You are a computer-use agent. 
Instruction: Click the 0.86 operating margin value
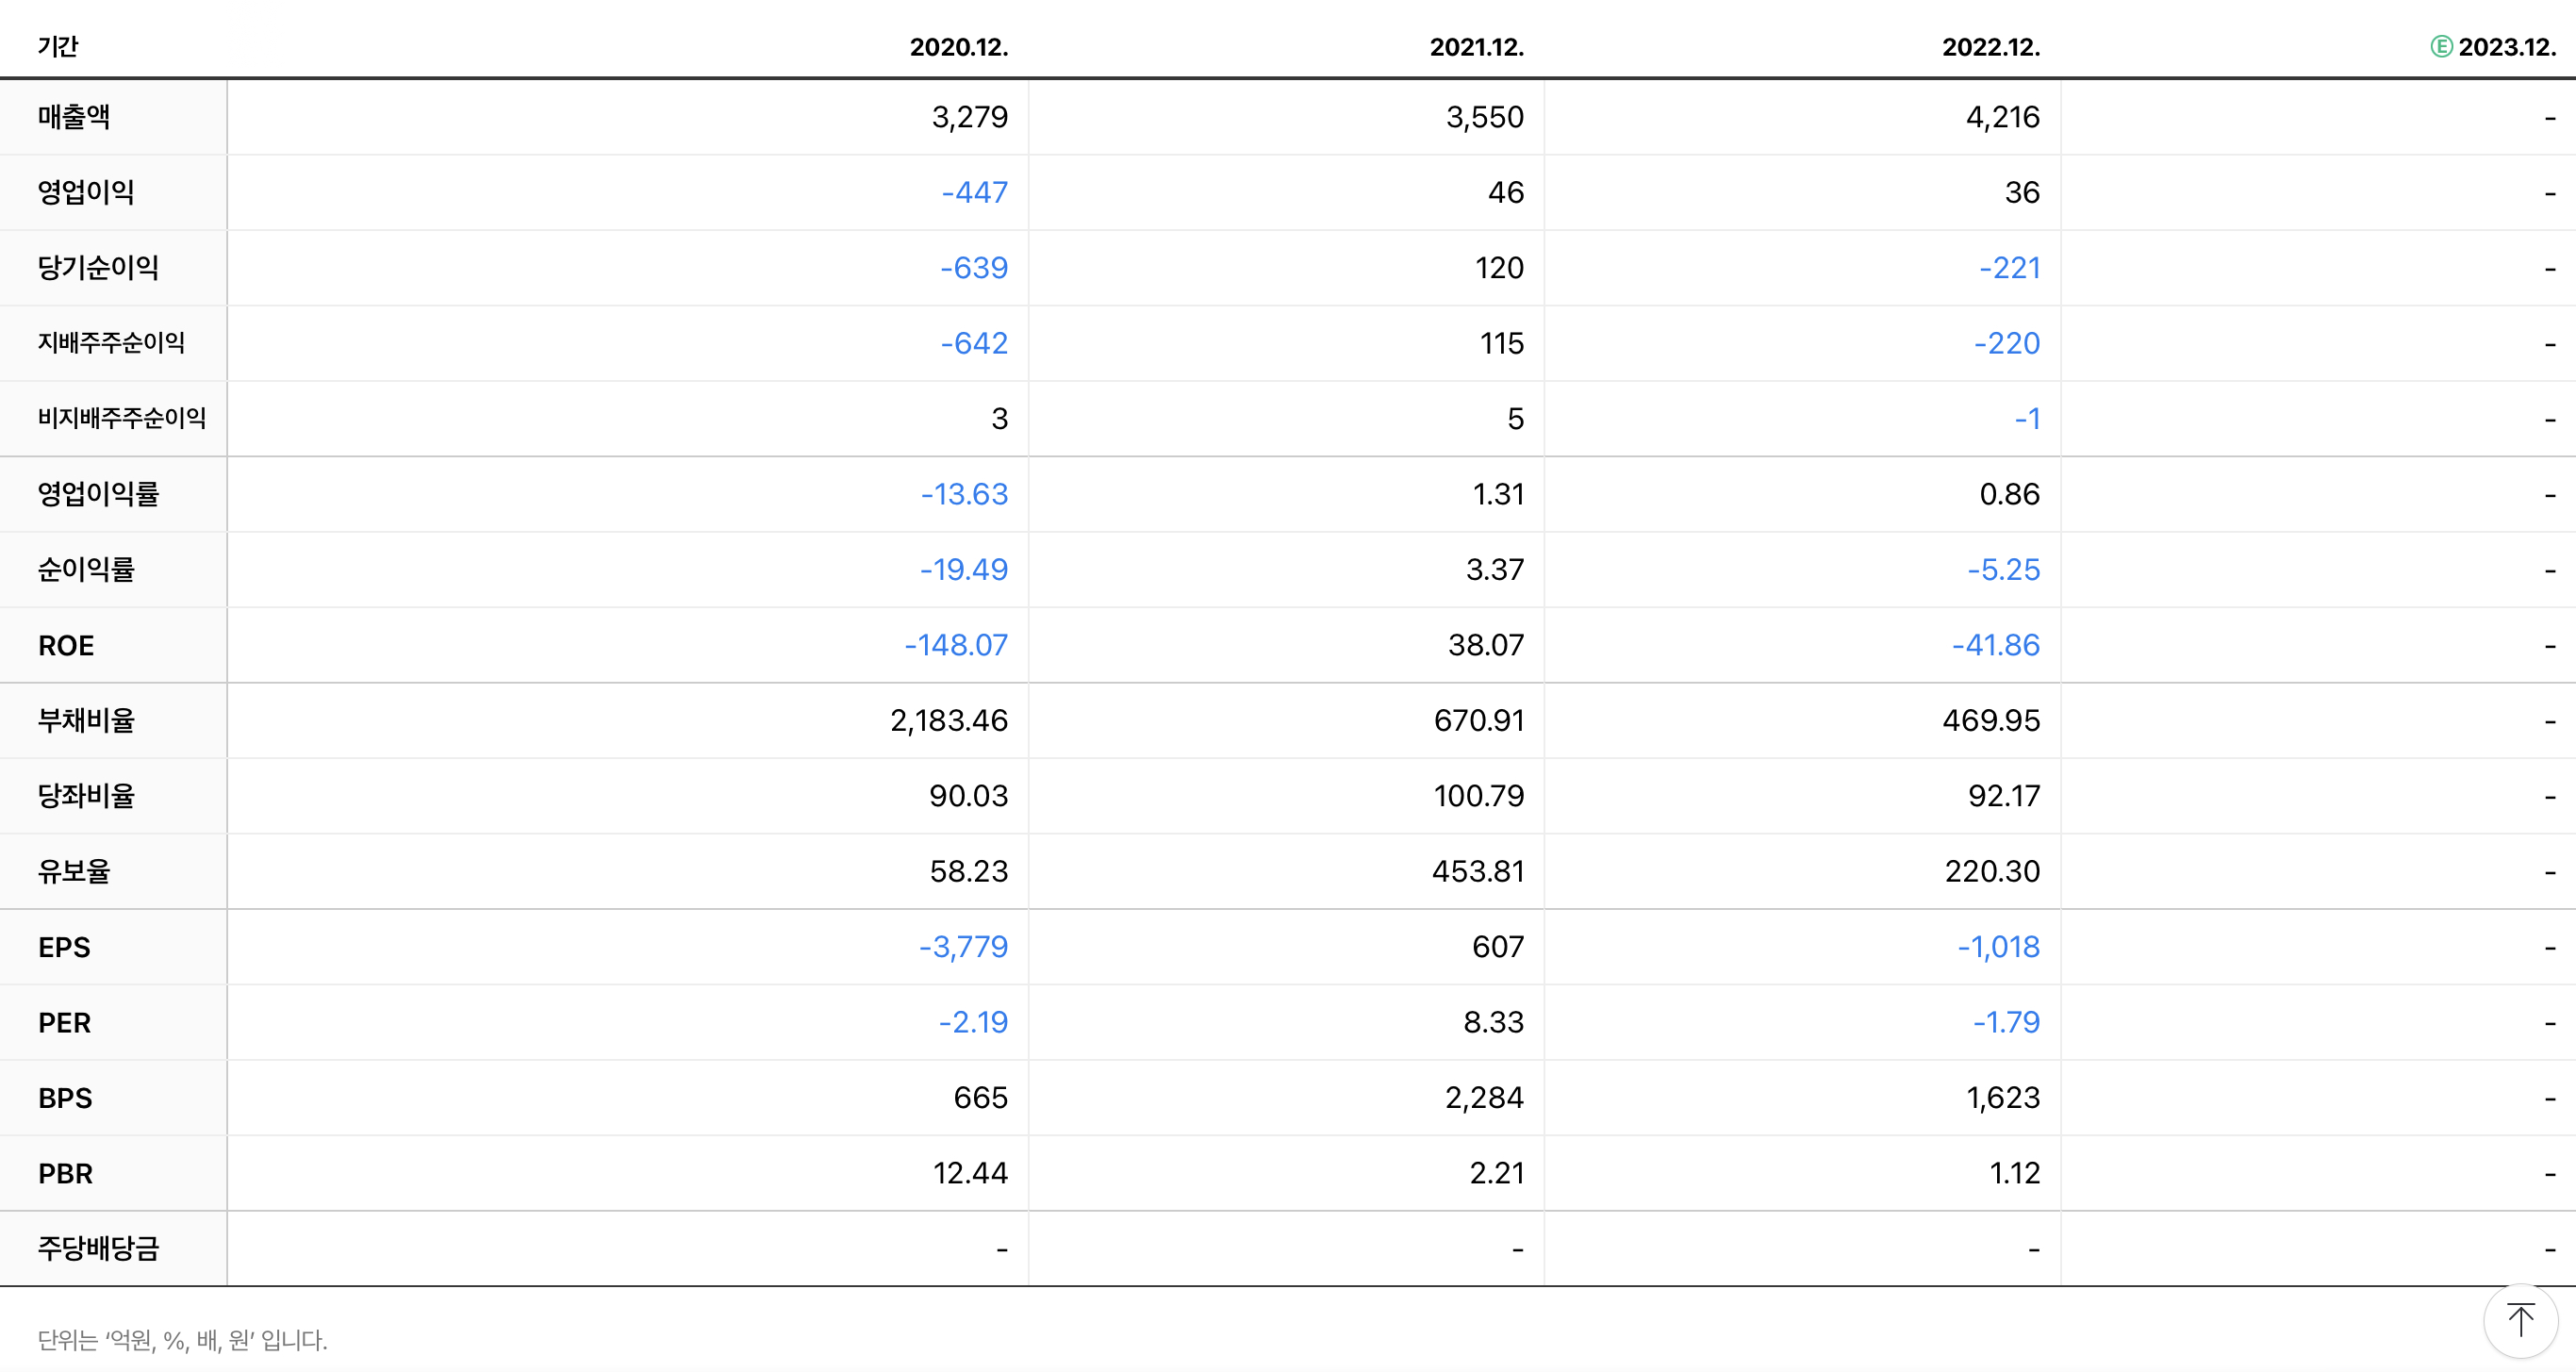click(x=2009, y=494)
